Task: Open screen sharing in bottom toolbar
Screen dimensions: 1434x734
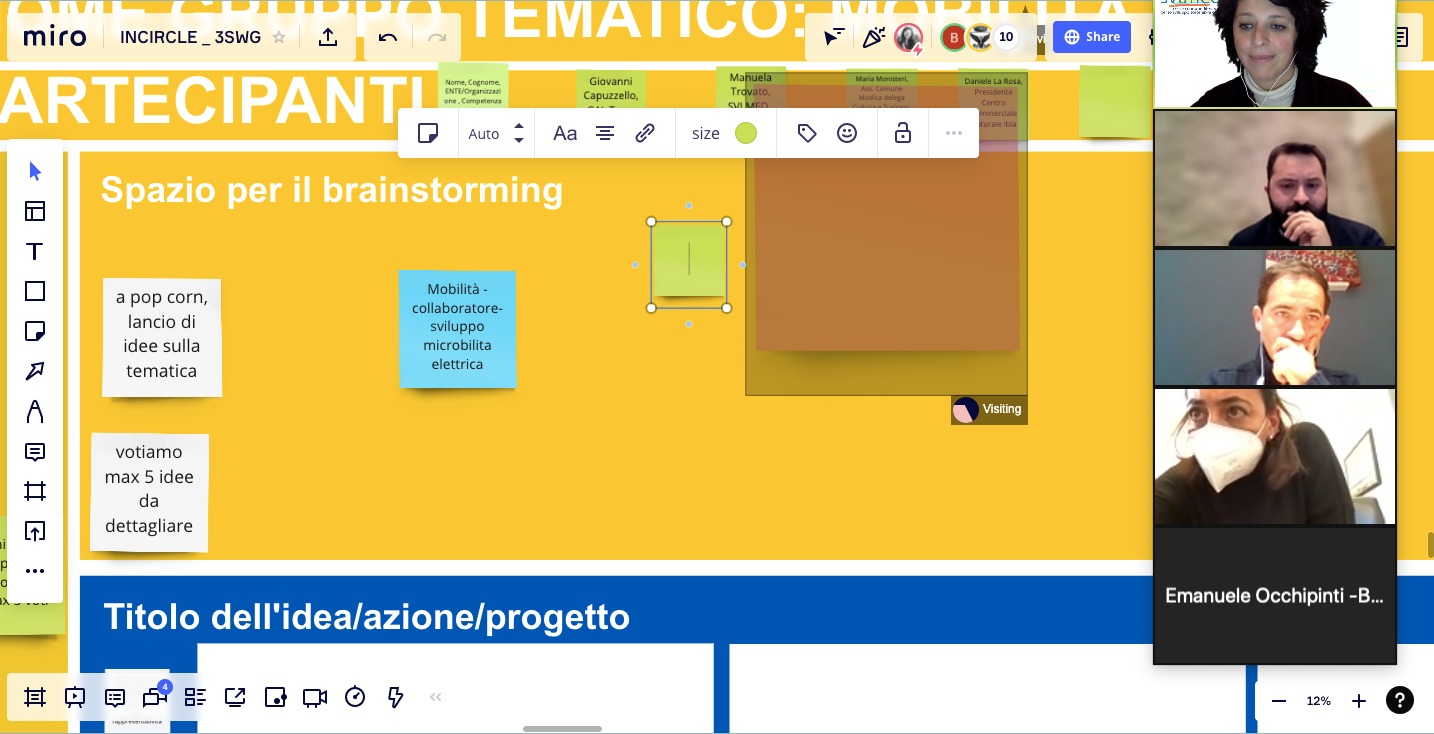Action: pos(235,697)
